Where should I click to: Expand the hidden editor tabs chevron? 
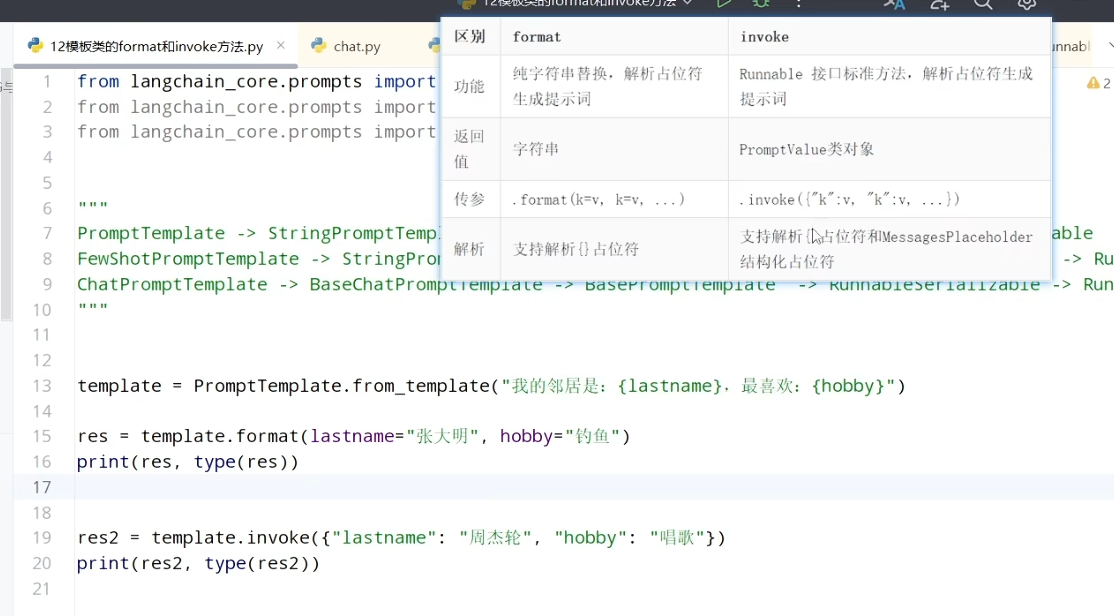(1110, 45)
